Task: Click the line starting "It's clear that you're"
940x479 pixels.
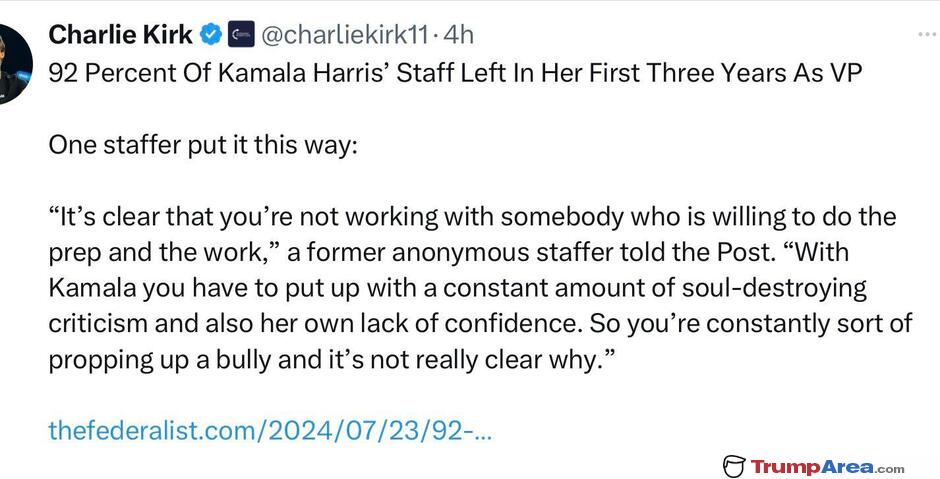Action: [x=472, y=216]
